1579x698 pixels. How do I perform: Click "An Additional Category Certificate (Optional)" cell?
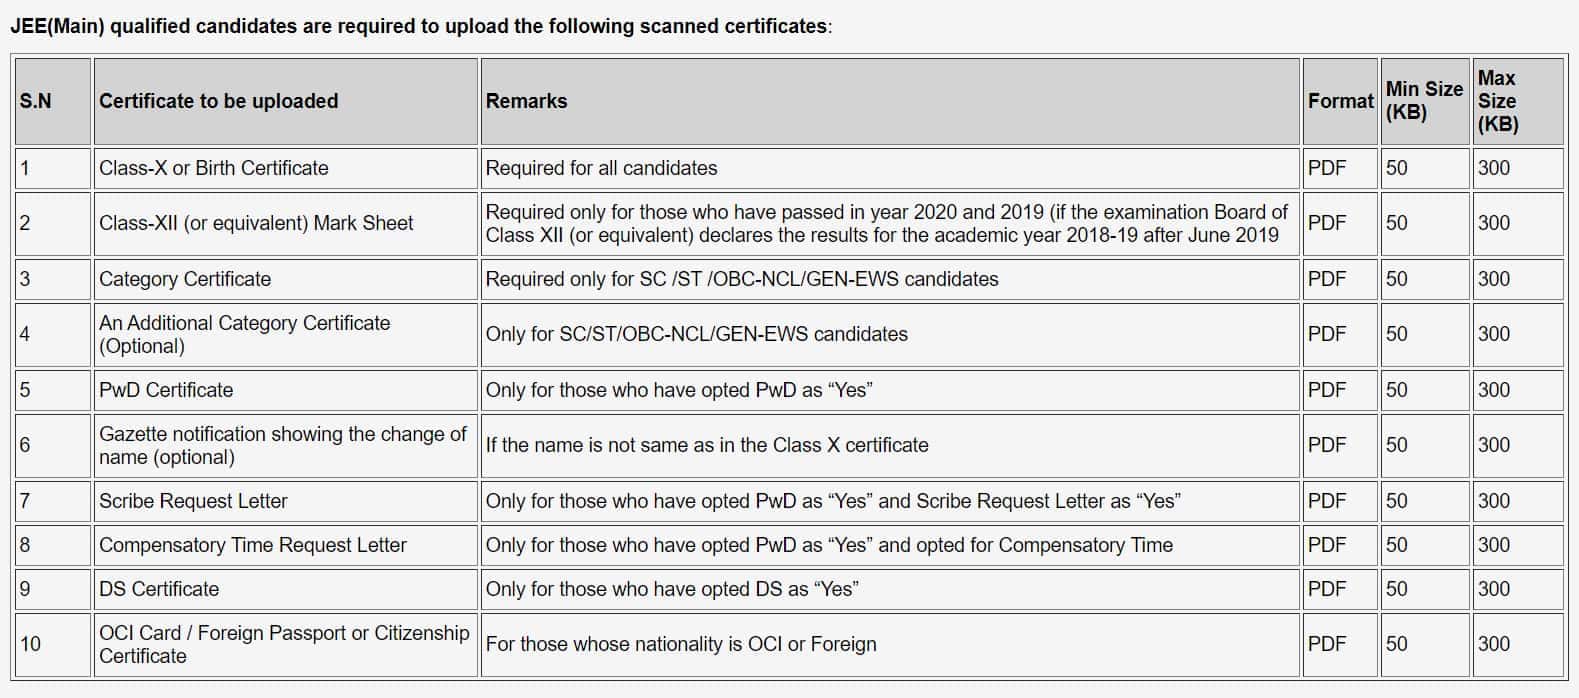[244, 334]
